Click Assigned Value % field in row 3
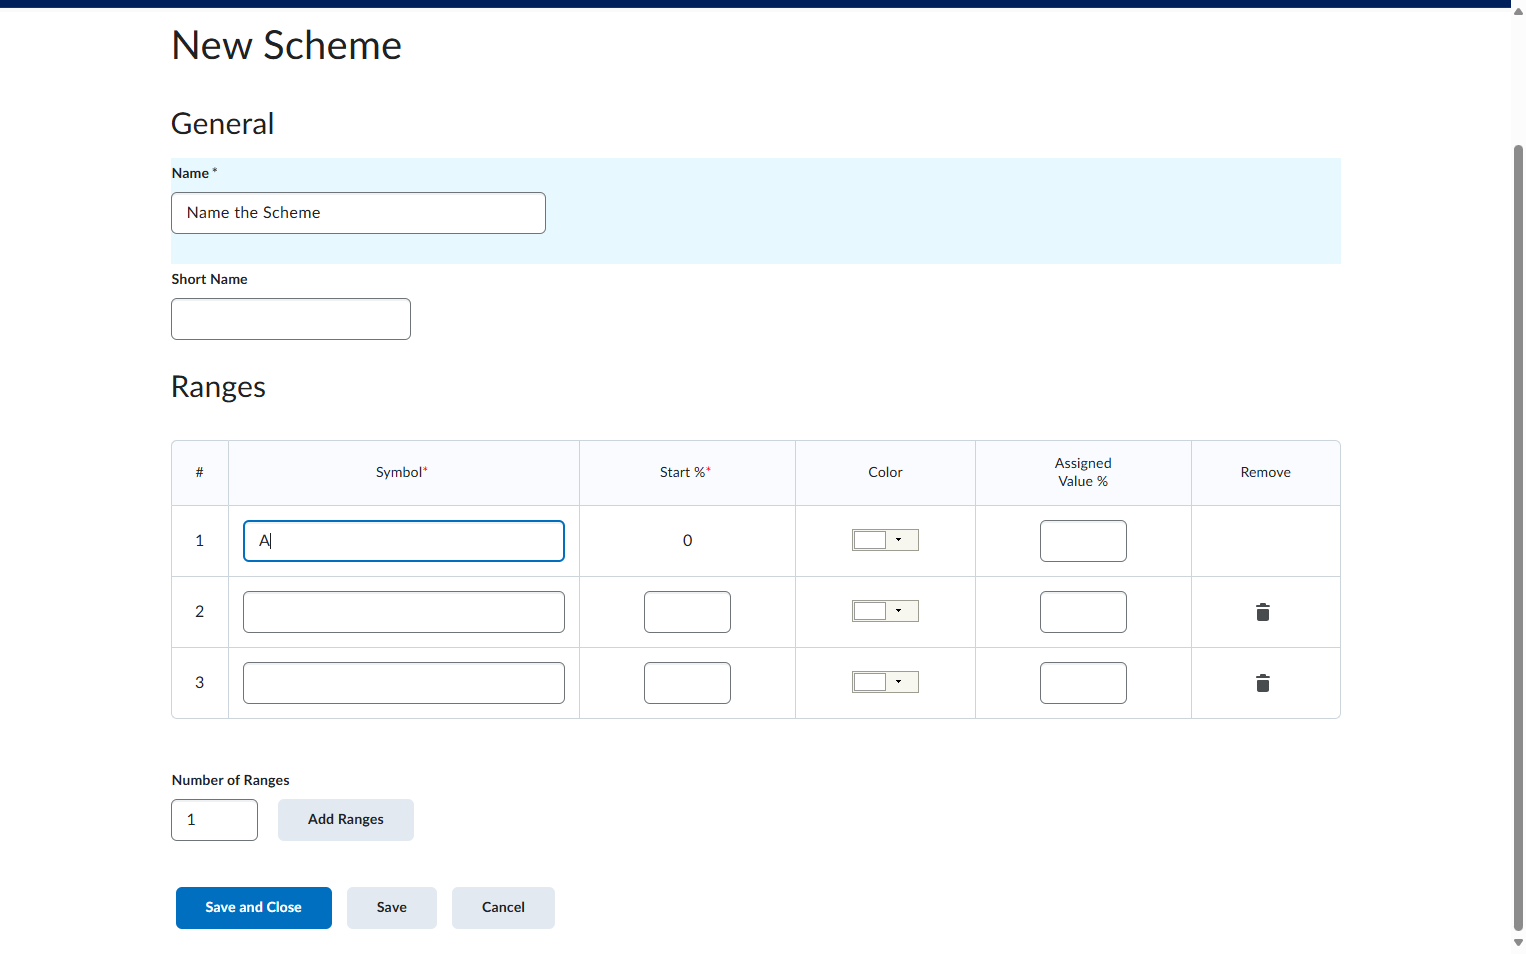Viewport: 1526px width, 954px height. pos(1083,683)
